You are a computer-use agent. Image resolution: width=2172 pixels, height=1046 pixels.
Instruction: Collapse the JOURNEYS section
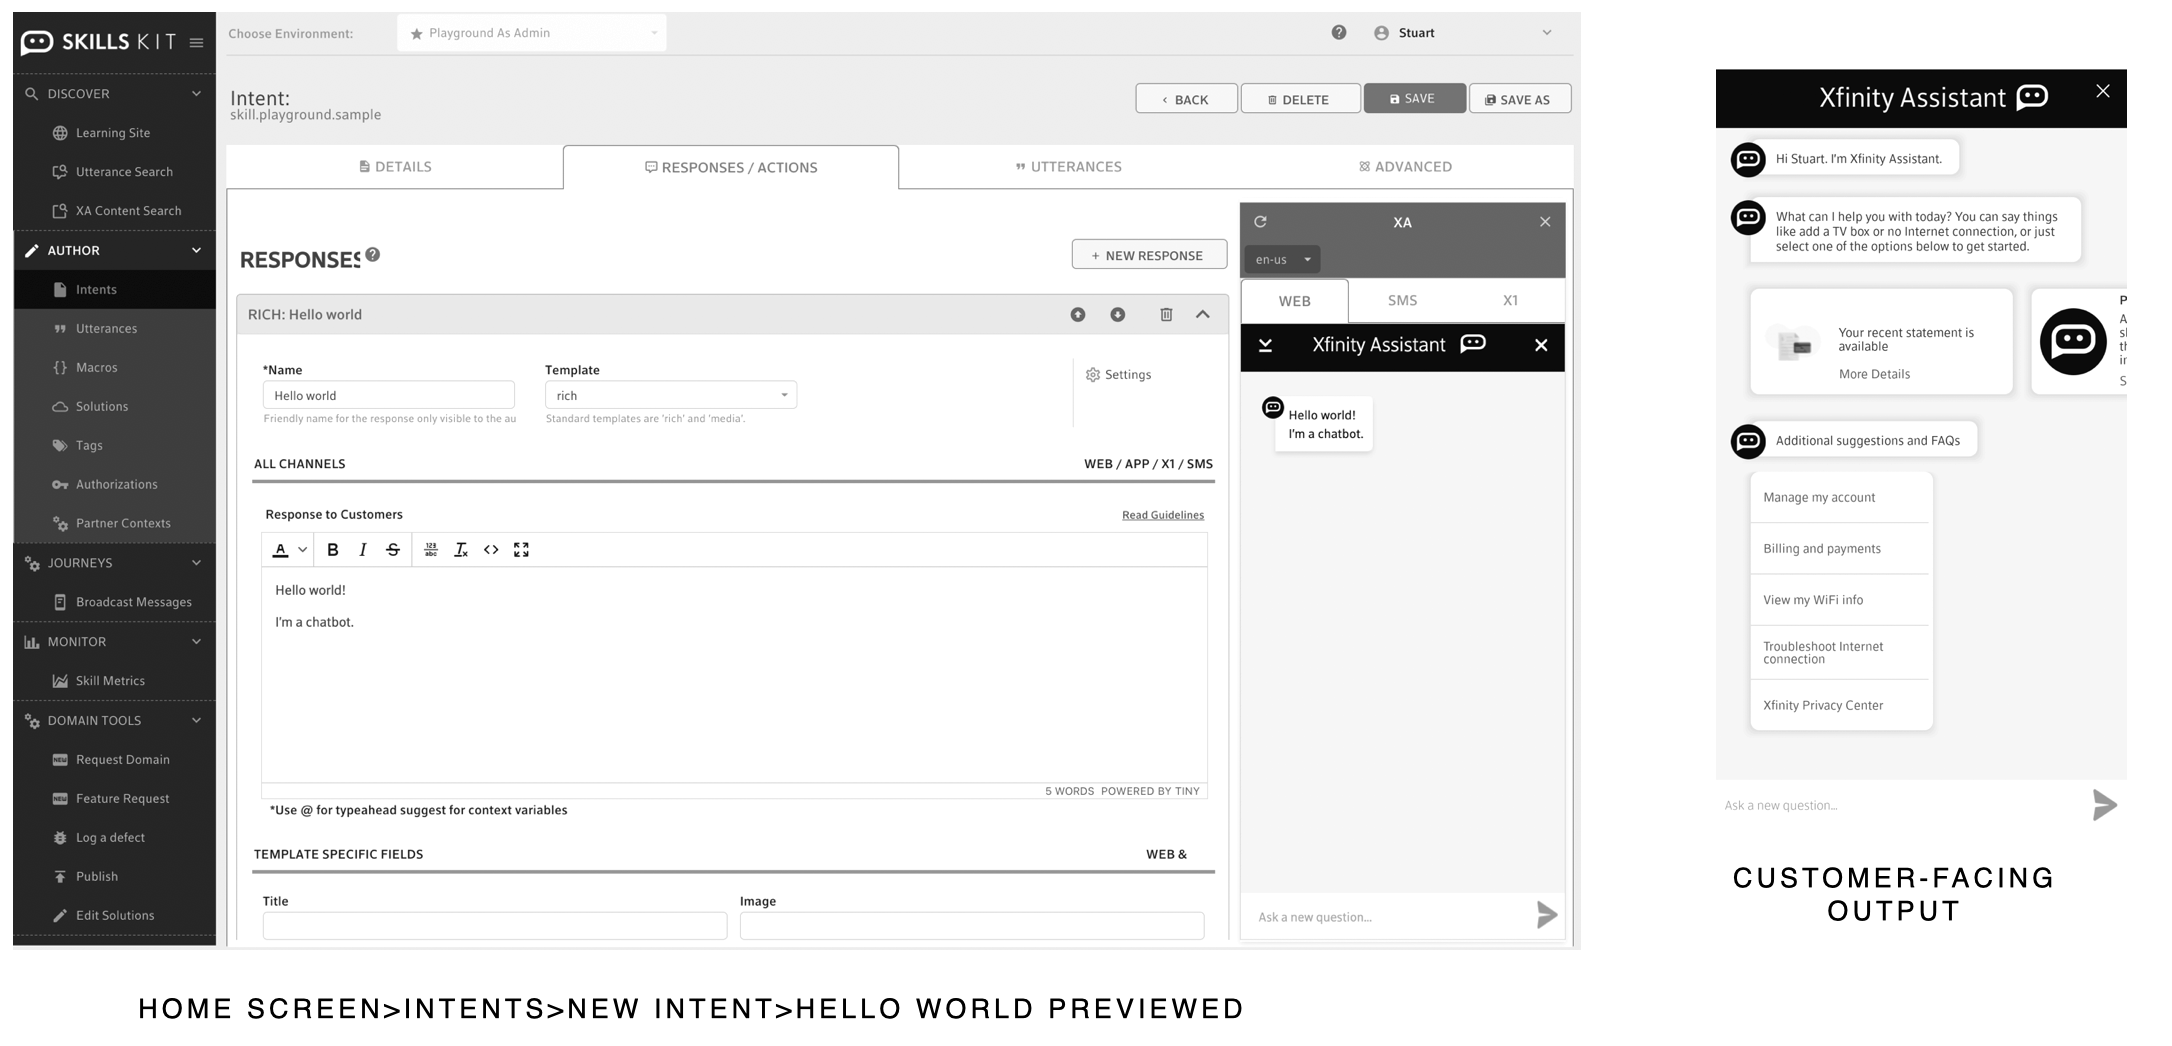[x=196, y=562]
